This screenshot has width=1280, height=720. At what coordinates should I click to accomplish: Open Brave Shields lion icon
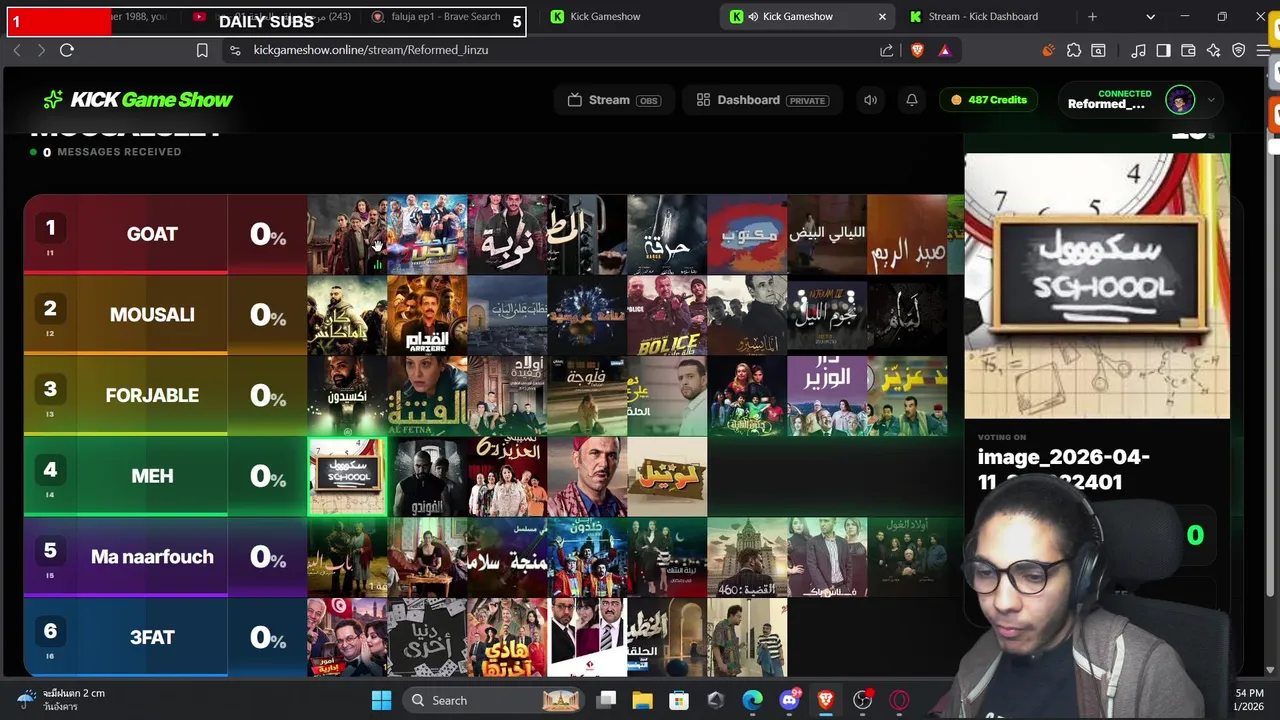(917, 50)
